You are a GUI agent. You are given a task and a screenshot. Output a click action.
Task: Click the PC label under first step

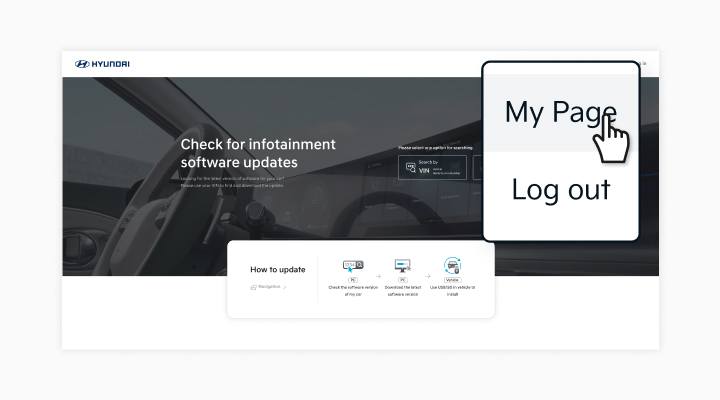[x=353, y=280]
